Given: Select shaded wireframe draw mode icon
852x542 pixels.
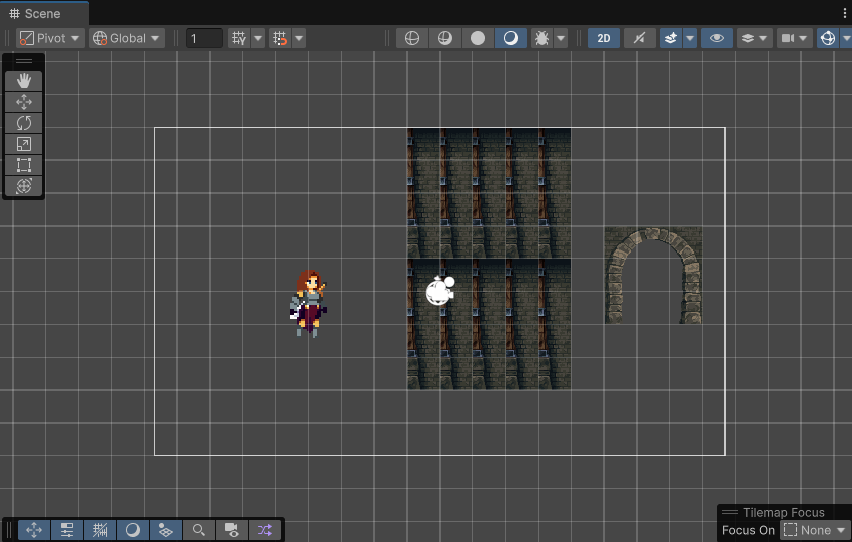Looking at the screenshot, I should (x=445, y=38).
